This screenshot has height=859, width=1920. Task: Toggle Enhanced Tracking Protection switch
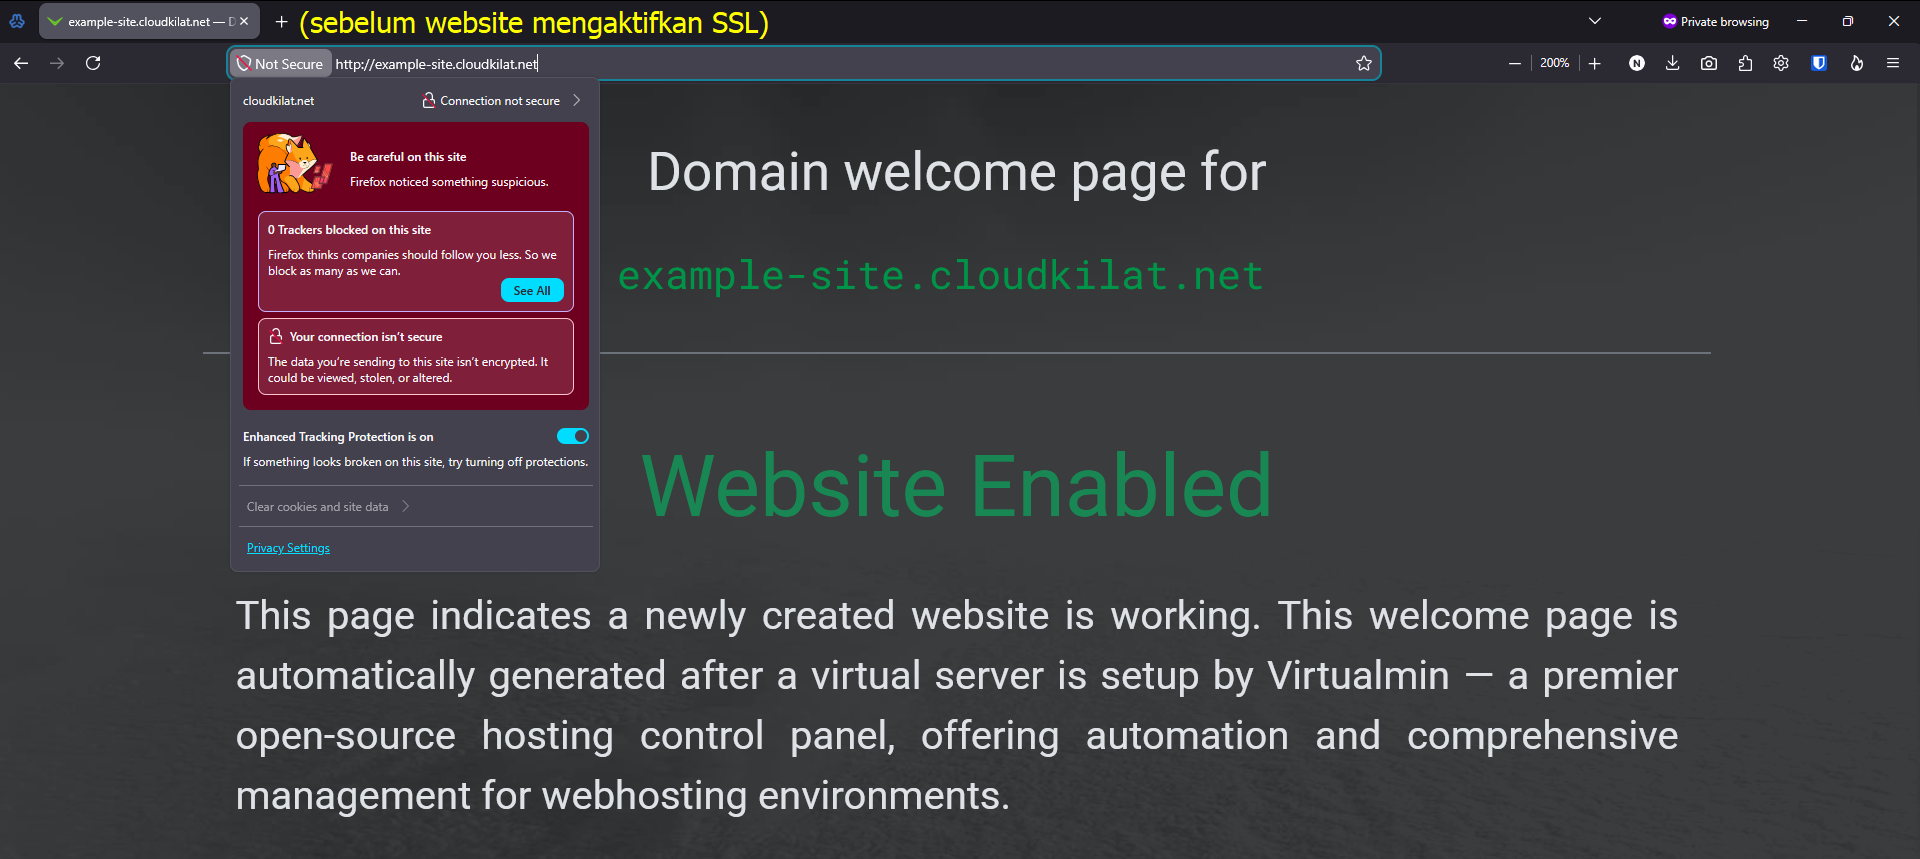(x=573, y=436)
